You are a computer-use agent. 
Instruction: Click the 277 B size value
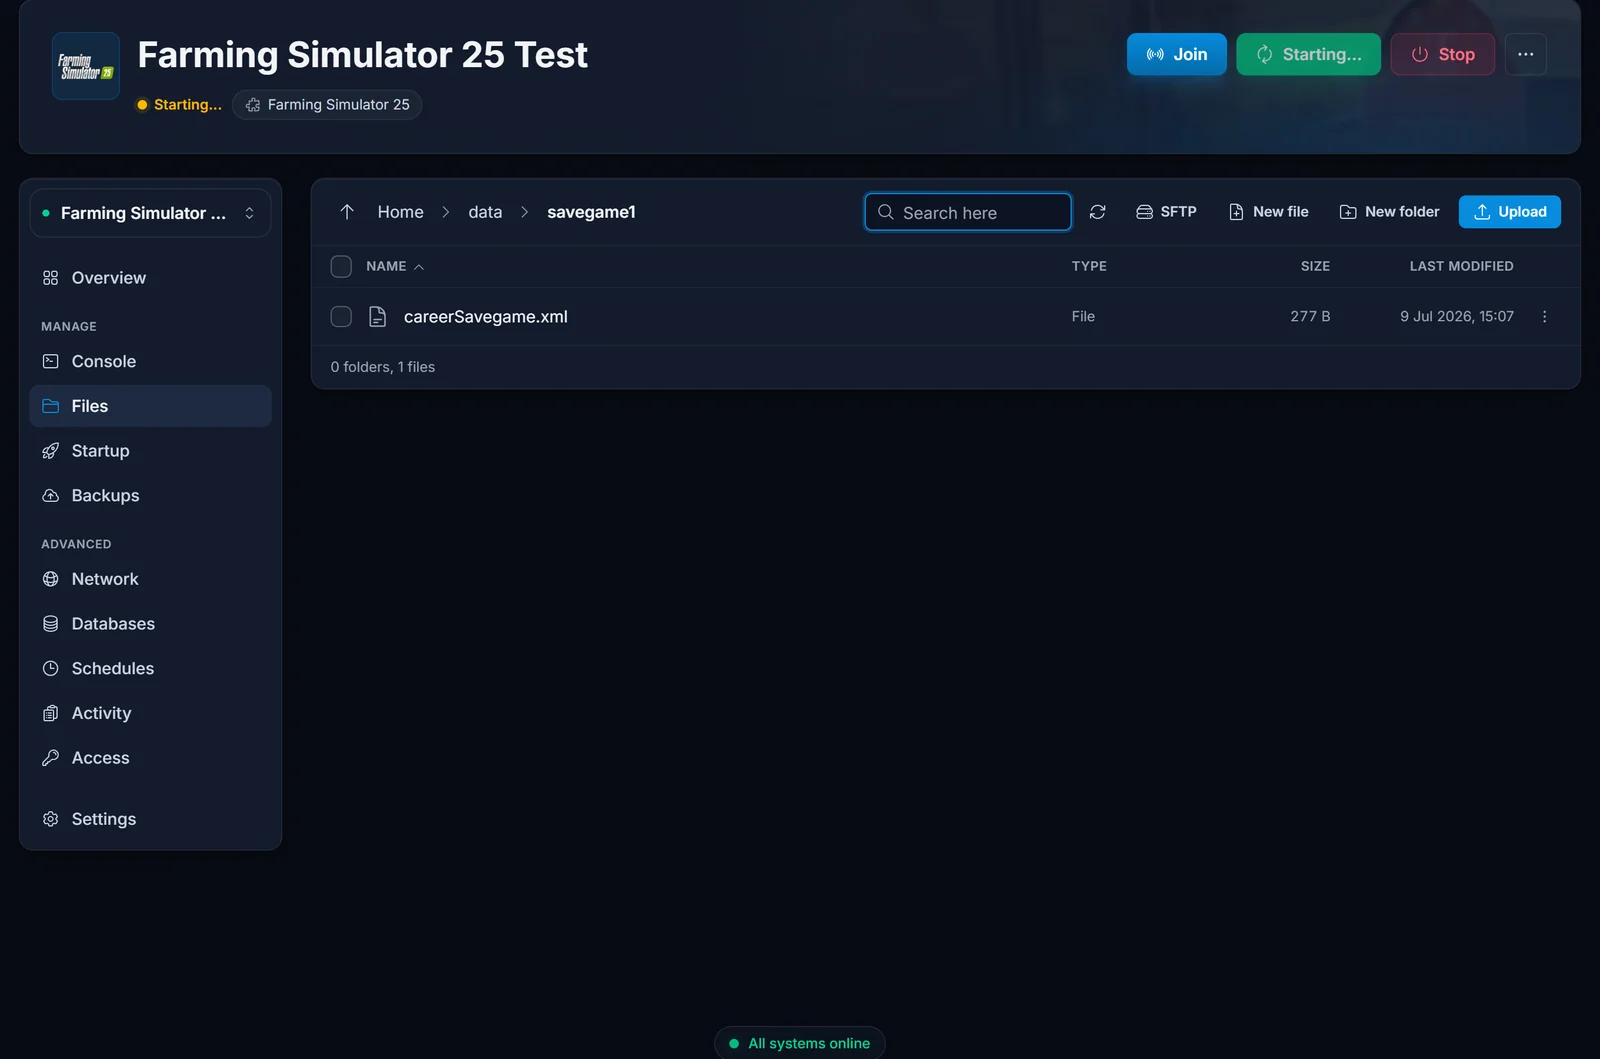click(1310, 316)
